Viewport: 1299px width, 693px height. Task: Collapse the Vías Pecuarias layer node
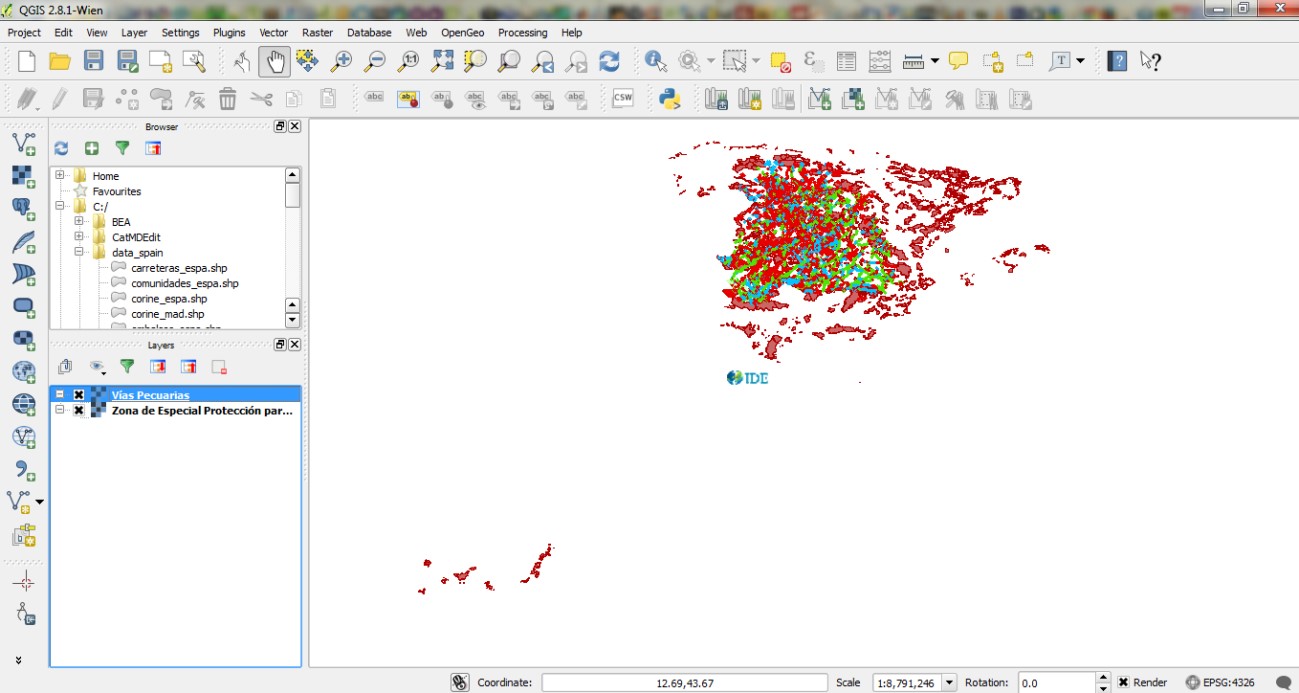60,395
